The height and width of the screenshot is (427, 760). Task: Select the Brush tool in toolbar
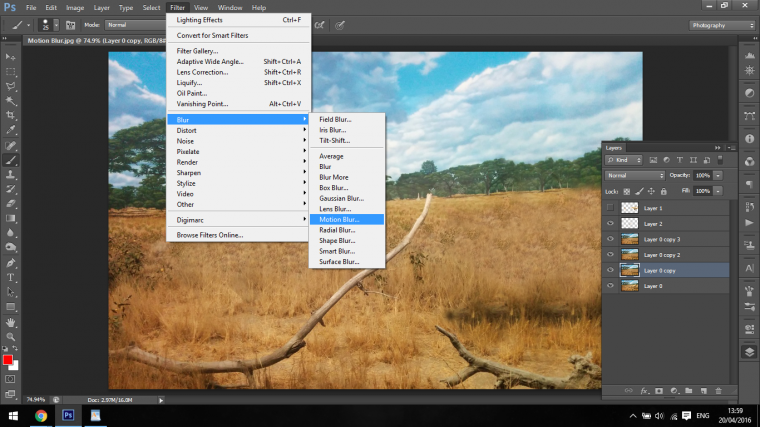point(10,160)
